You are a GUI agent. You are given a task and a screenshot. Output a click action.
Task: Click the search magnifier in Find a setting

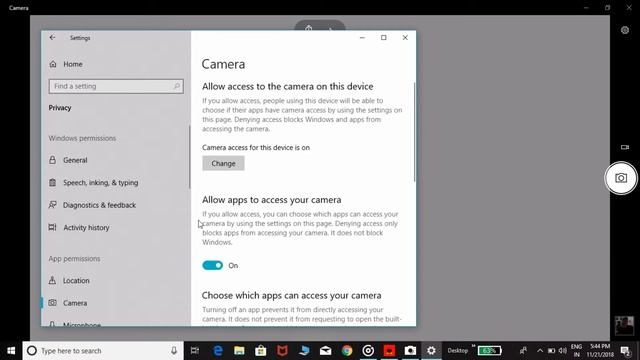point(177,86)
